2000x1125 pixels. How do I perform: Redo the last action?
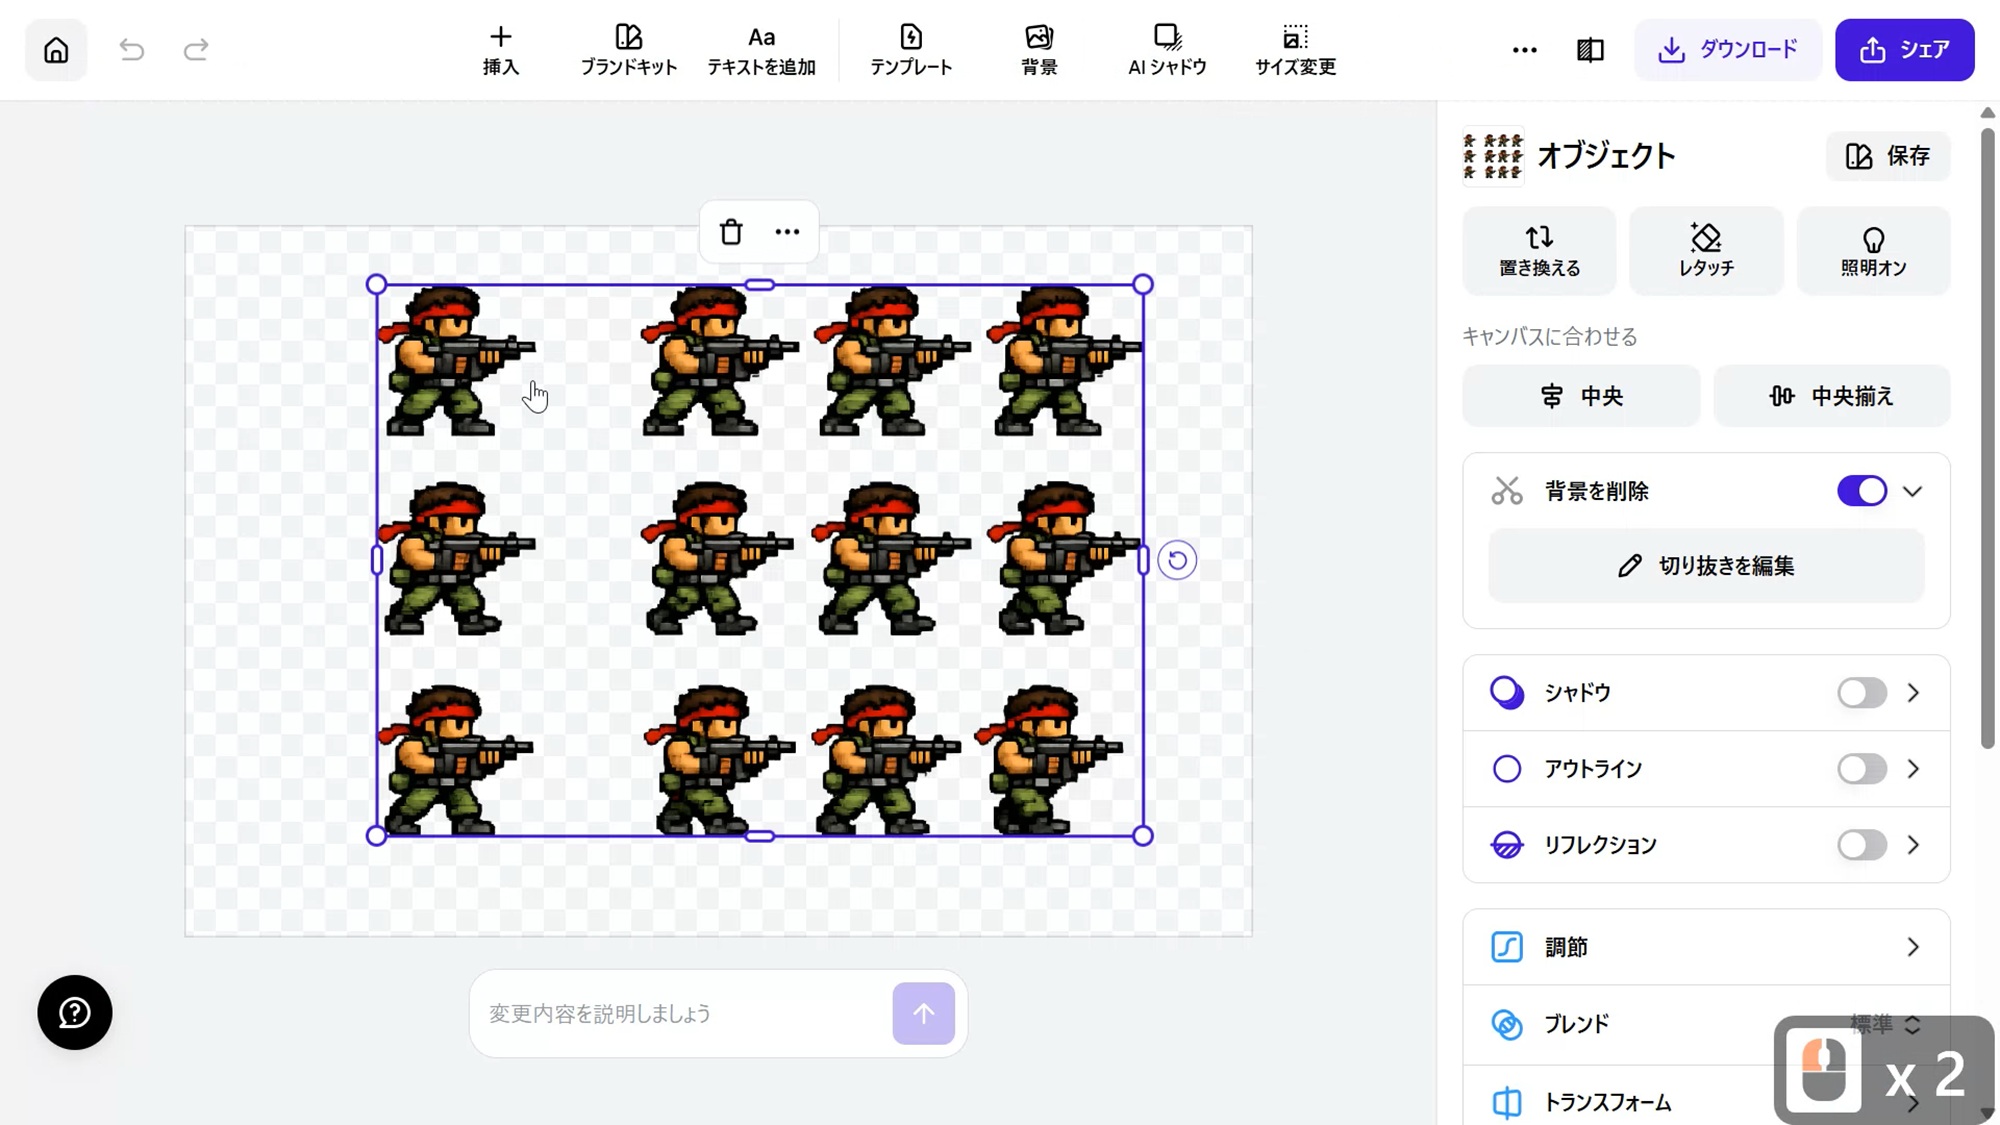point(196,49)
